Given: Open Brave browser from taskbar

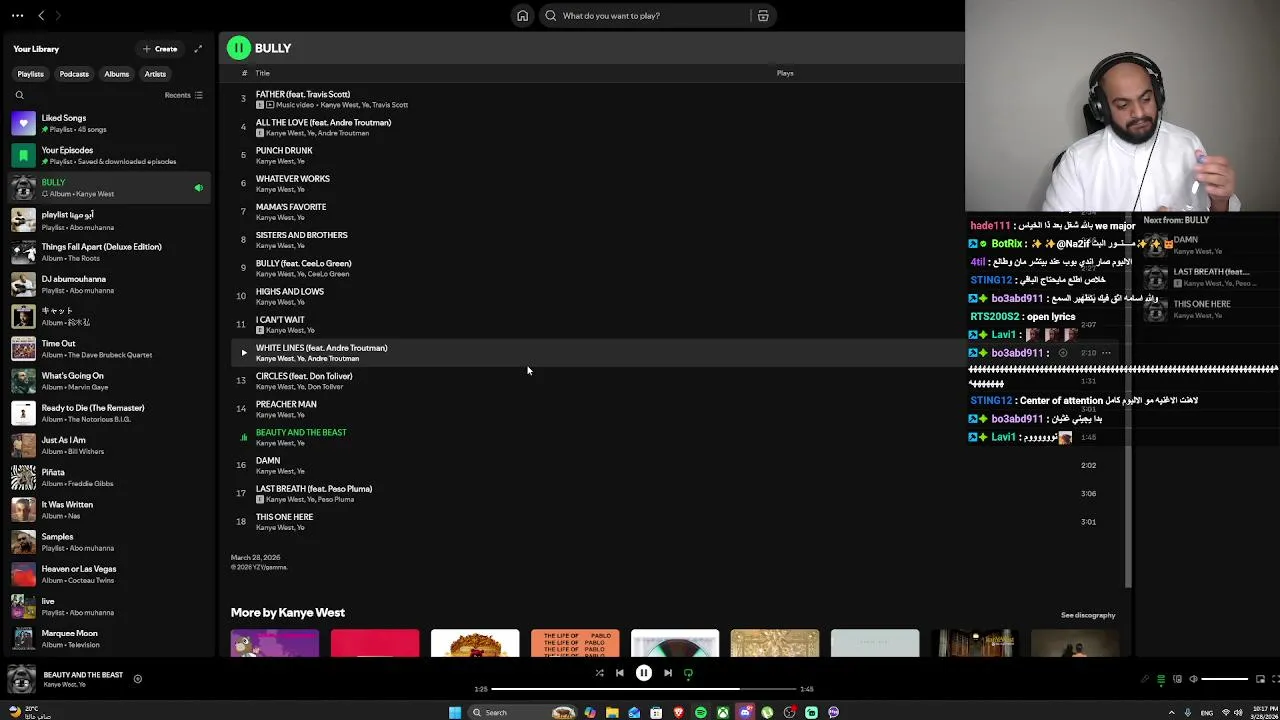Looking at the screenshot, I should point(678,712).
